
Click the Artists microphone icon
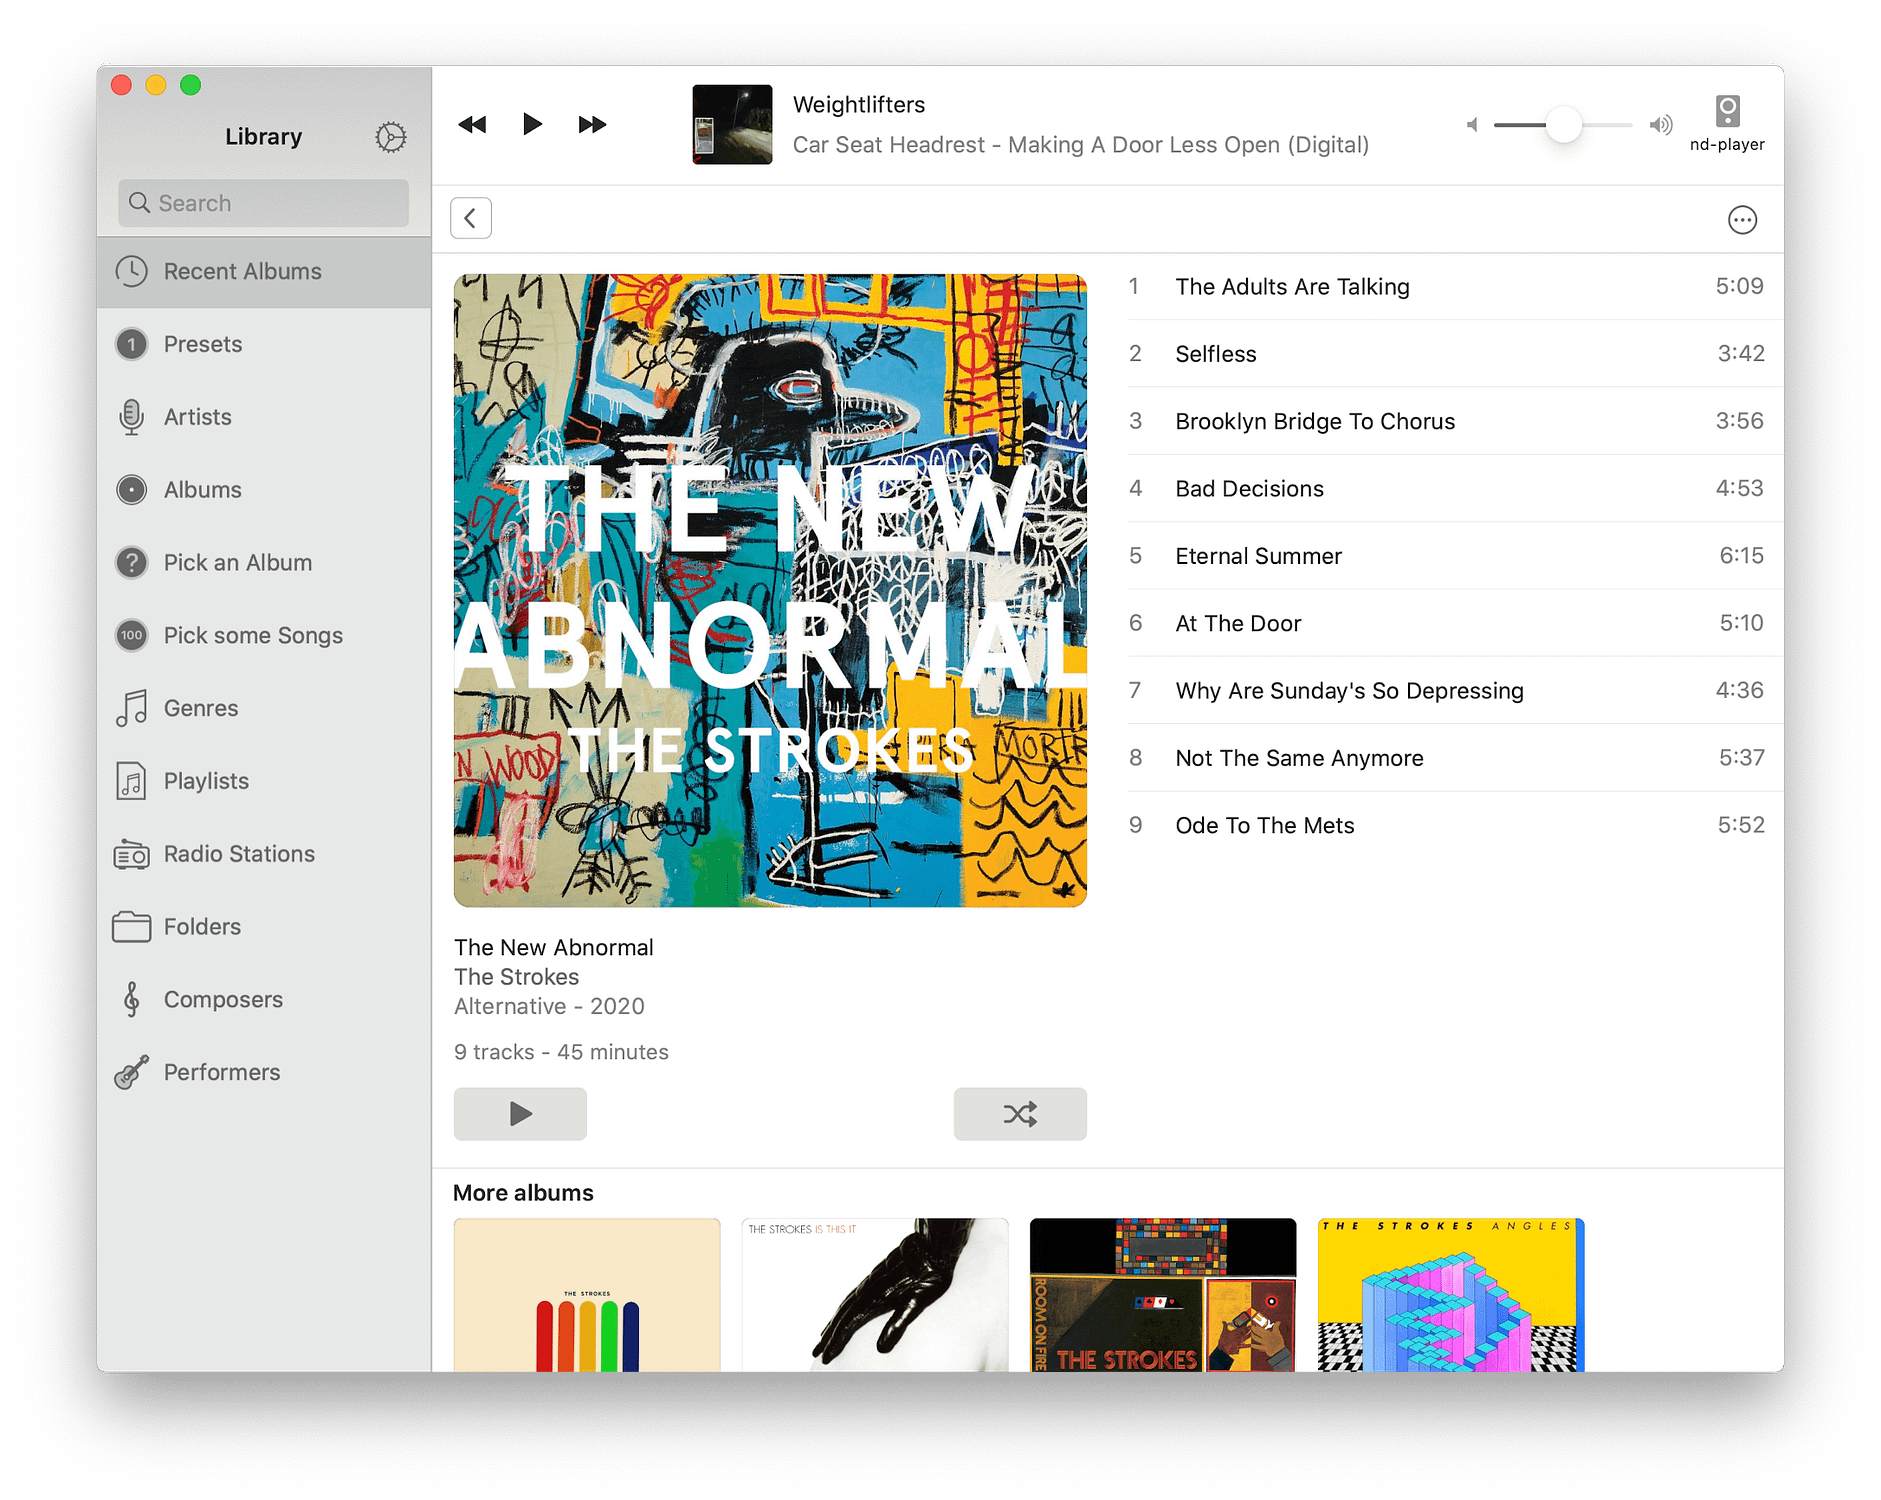click(131, 417)
